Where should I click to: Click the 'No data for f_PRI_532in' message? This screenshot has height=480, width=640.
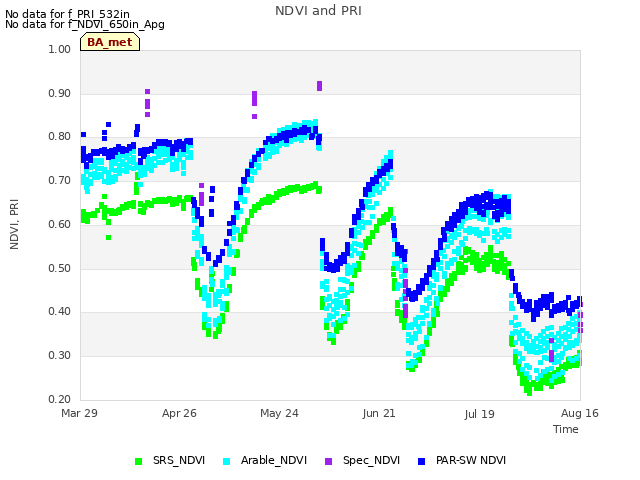pyautogui.click(x=67, y=14)
